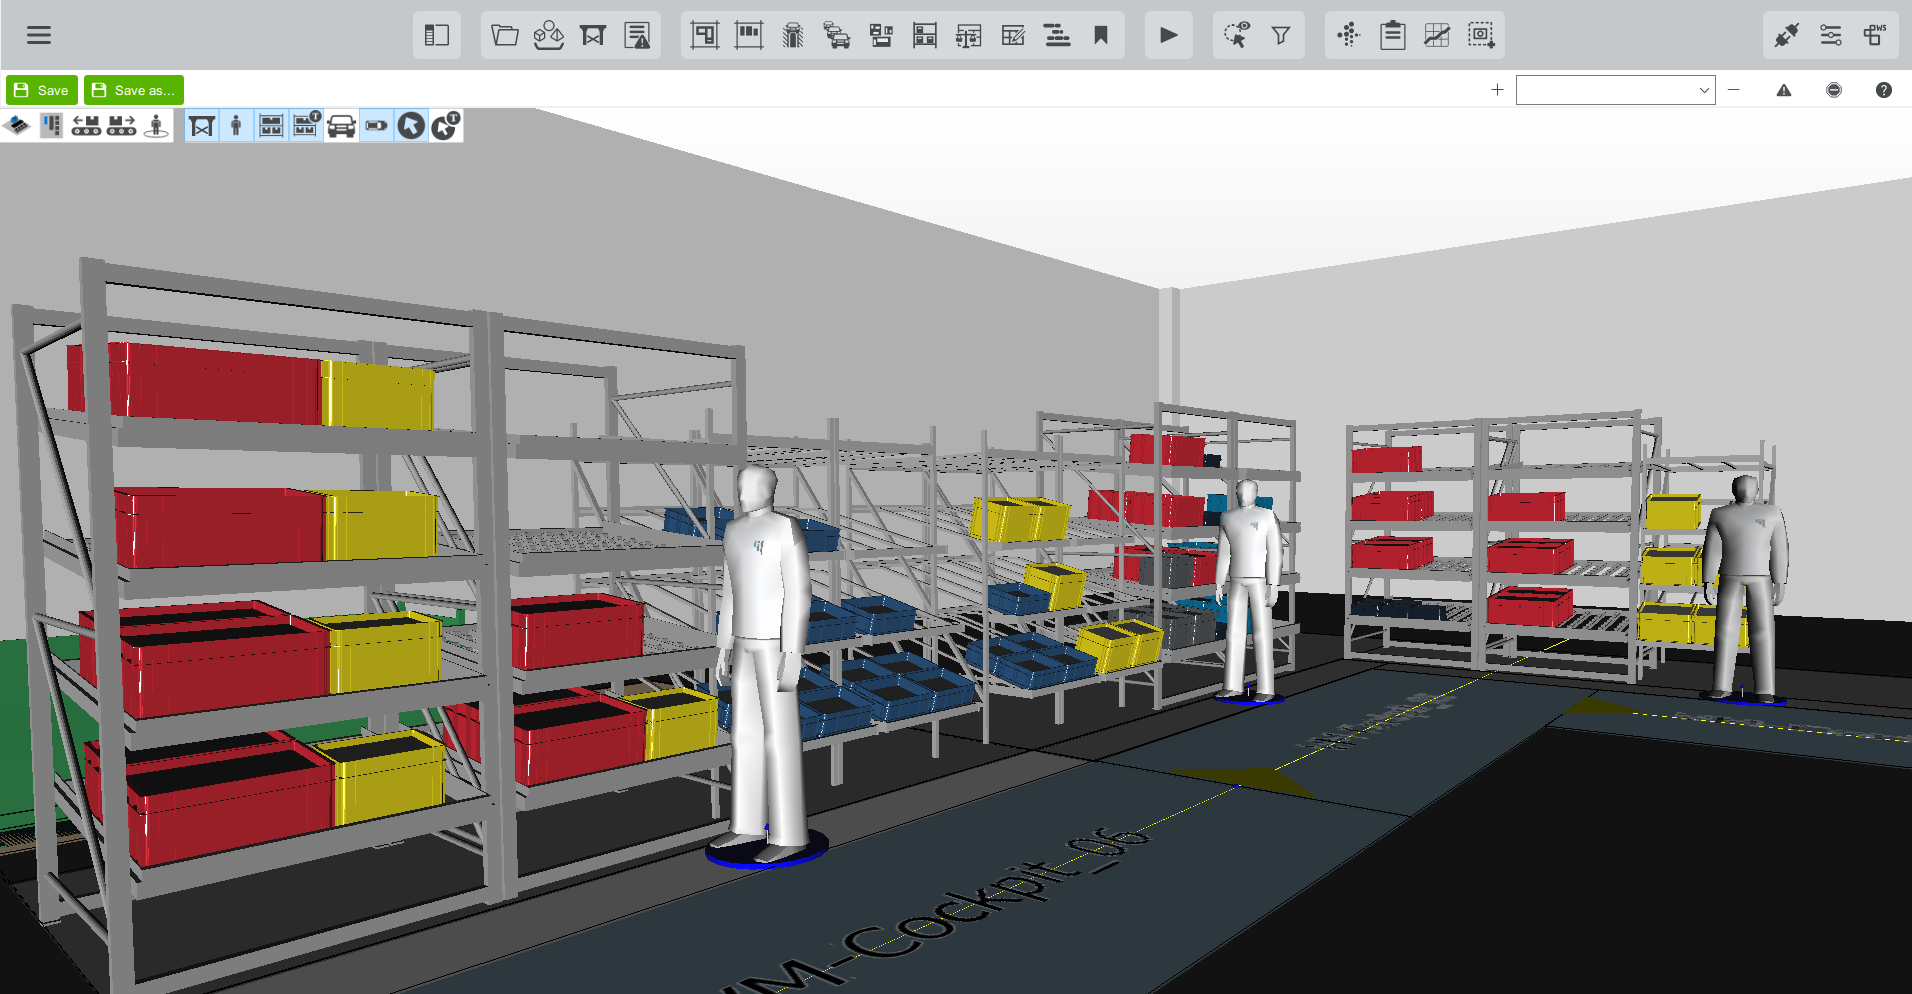The width and height of the screenshot is (1912, 994).
Task: Toggle the cursor selection mode
Action: 411,126
